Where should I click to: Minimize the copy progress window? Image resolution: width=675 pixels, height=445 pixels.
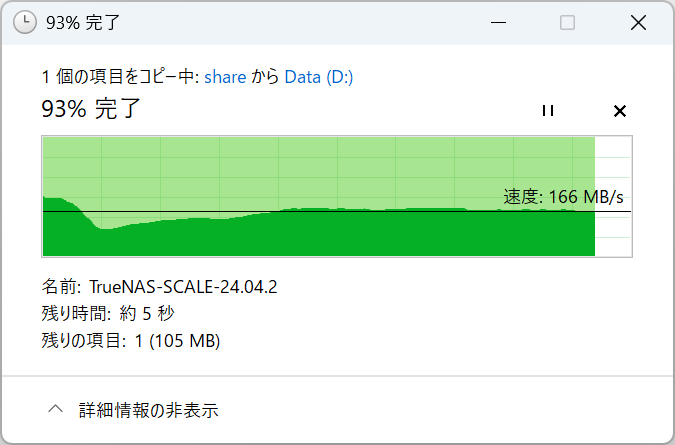point(498,22)
